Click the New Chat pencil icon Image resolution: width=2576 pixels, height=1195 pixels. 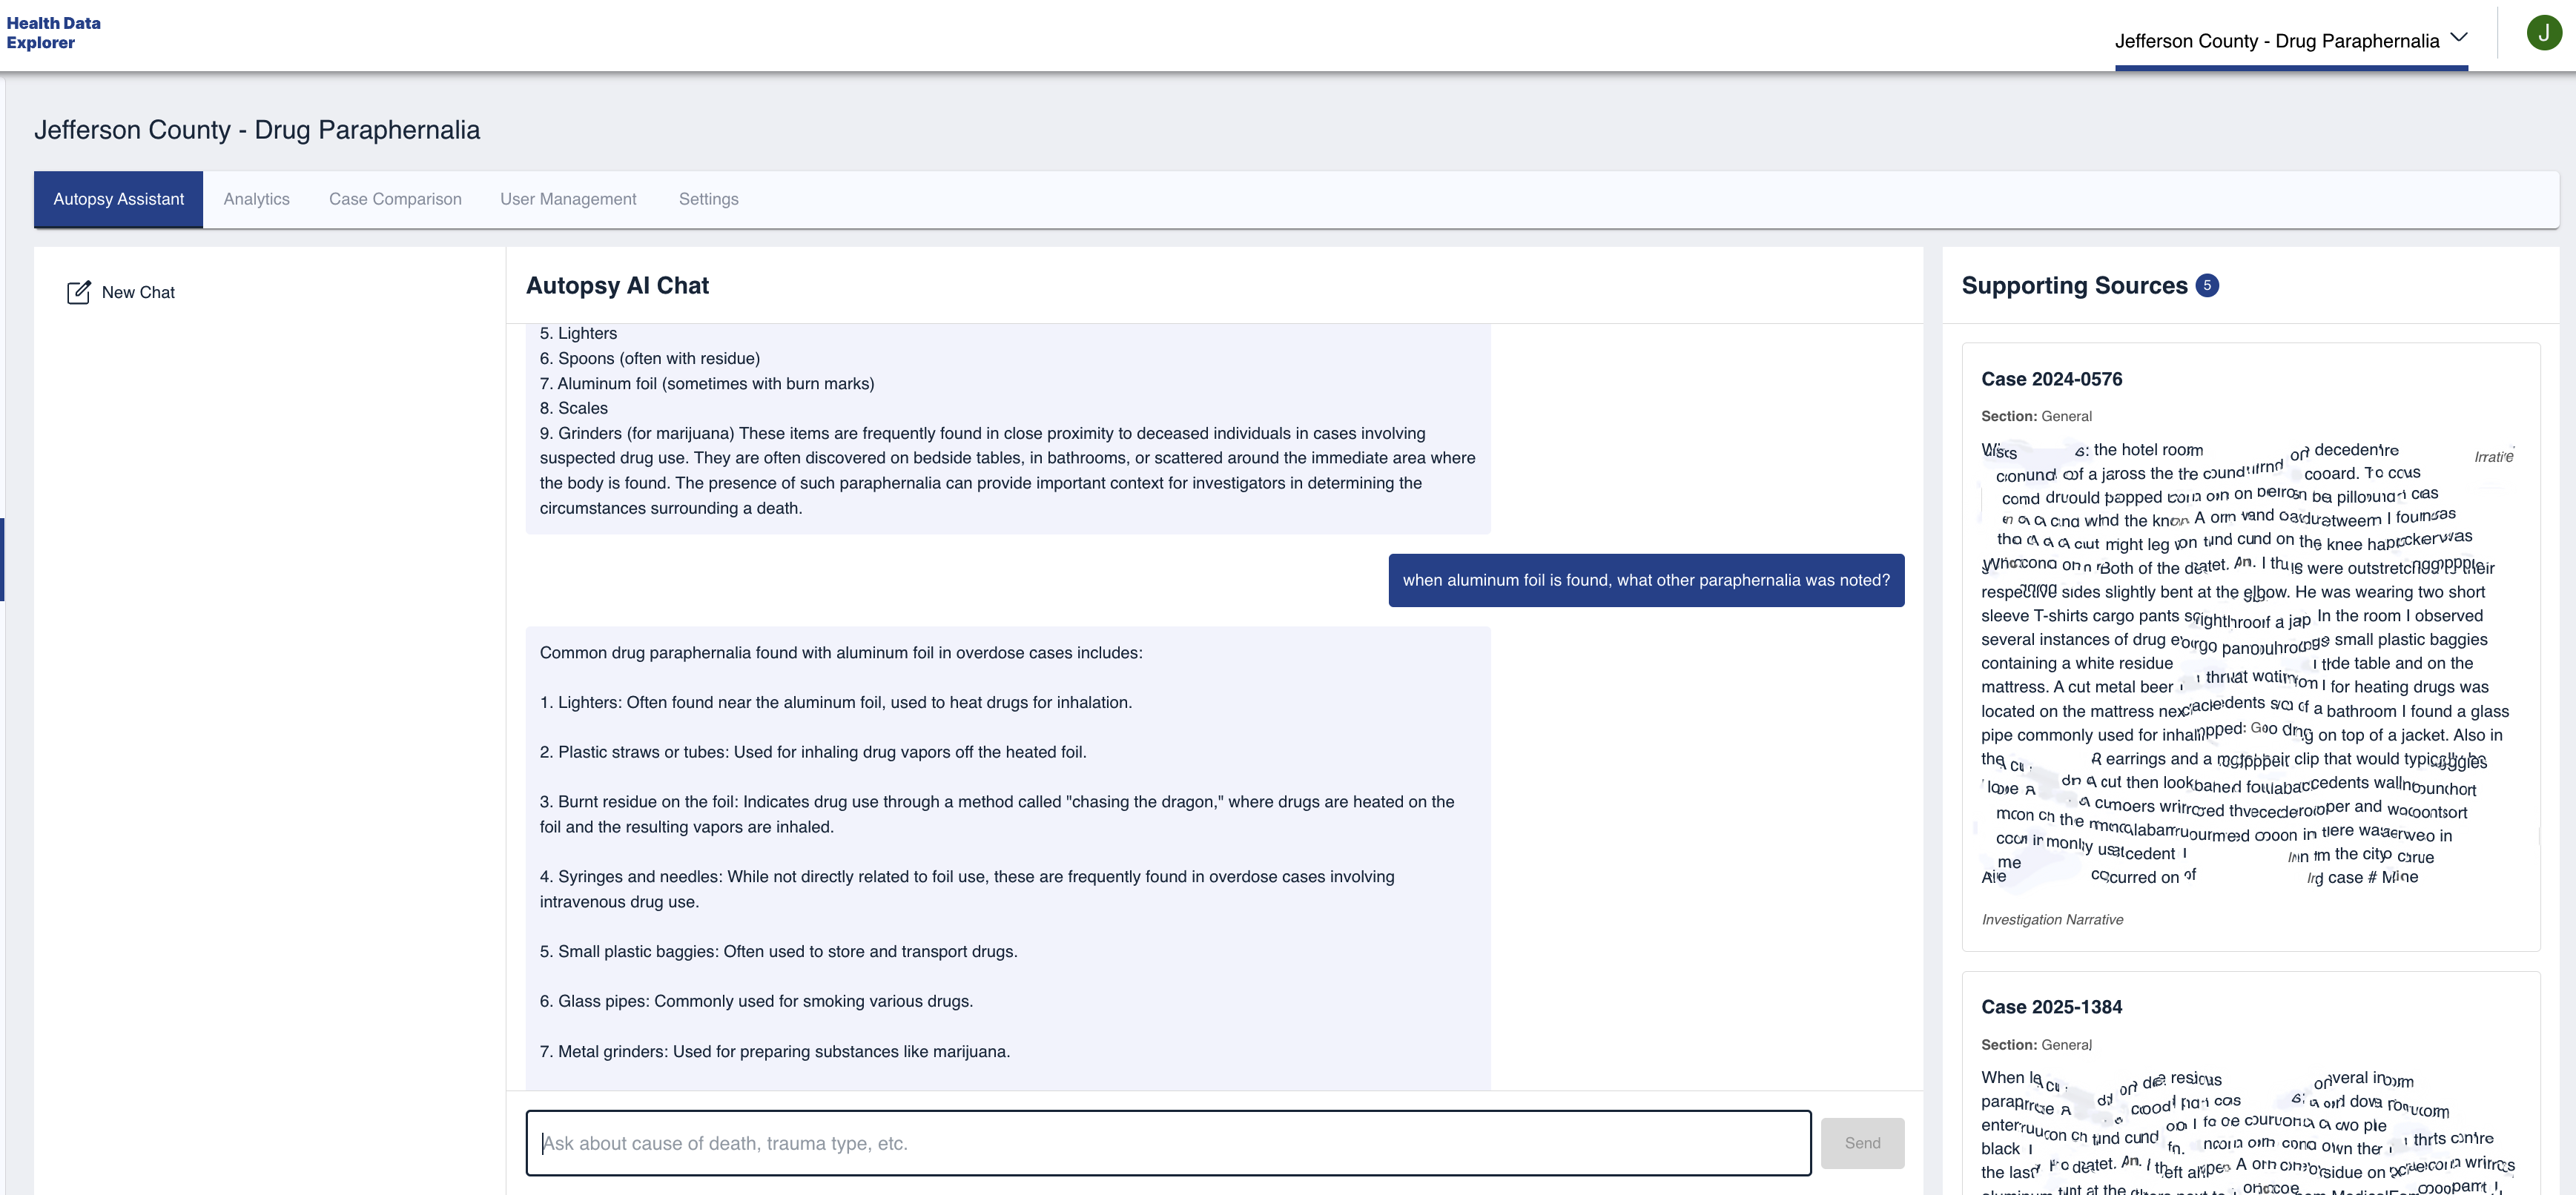coord(78,292)
